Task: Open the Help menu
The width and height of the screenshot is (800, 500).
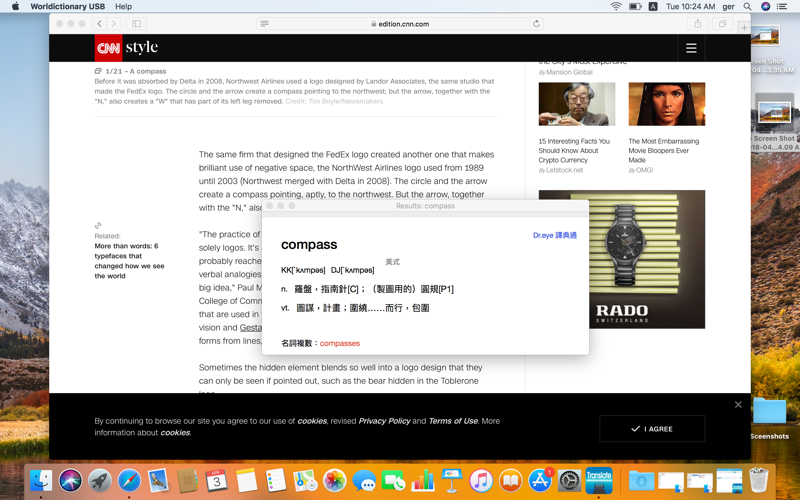Action: pyautogui.click(x=123, y=6)
